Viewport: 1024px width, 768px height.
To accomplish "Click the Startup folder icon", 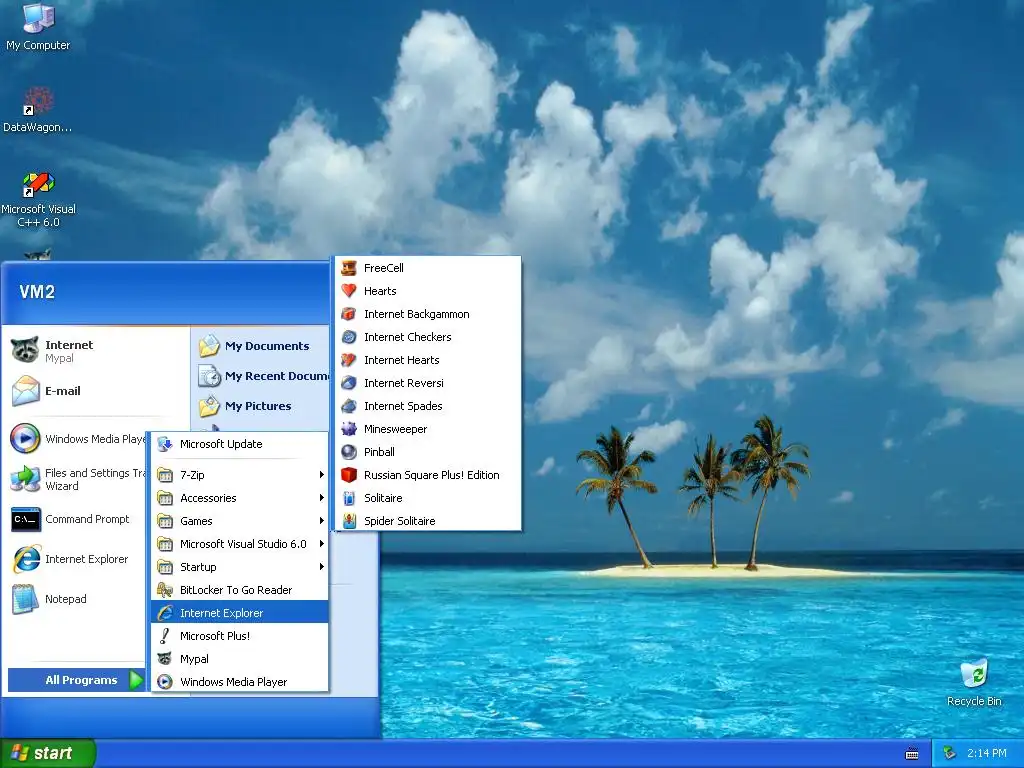I will [x=165, y=567].
